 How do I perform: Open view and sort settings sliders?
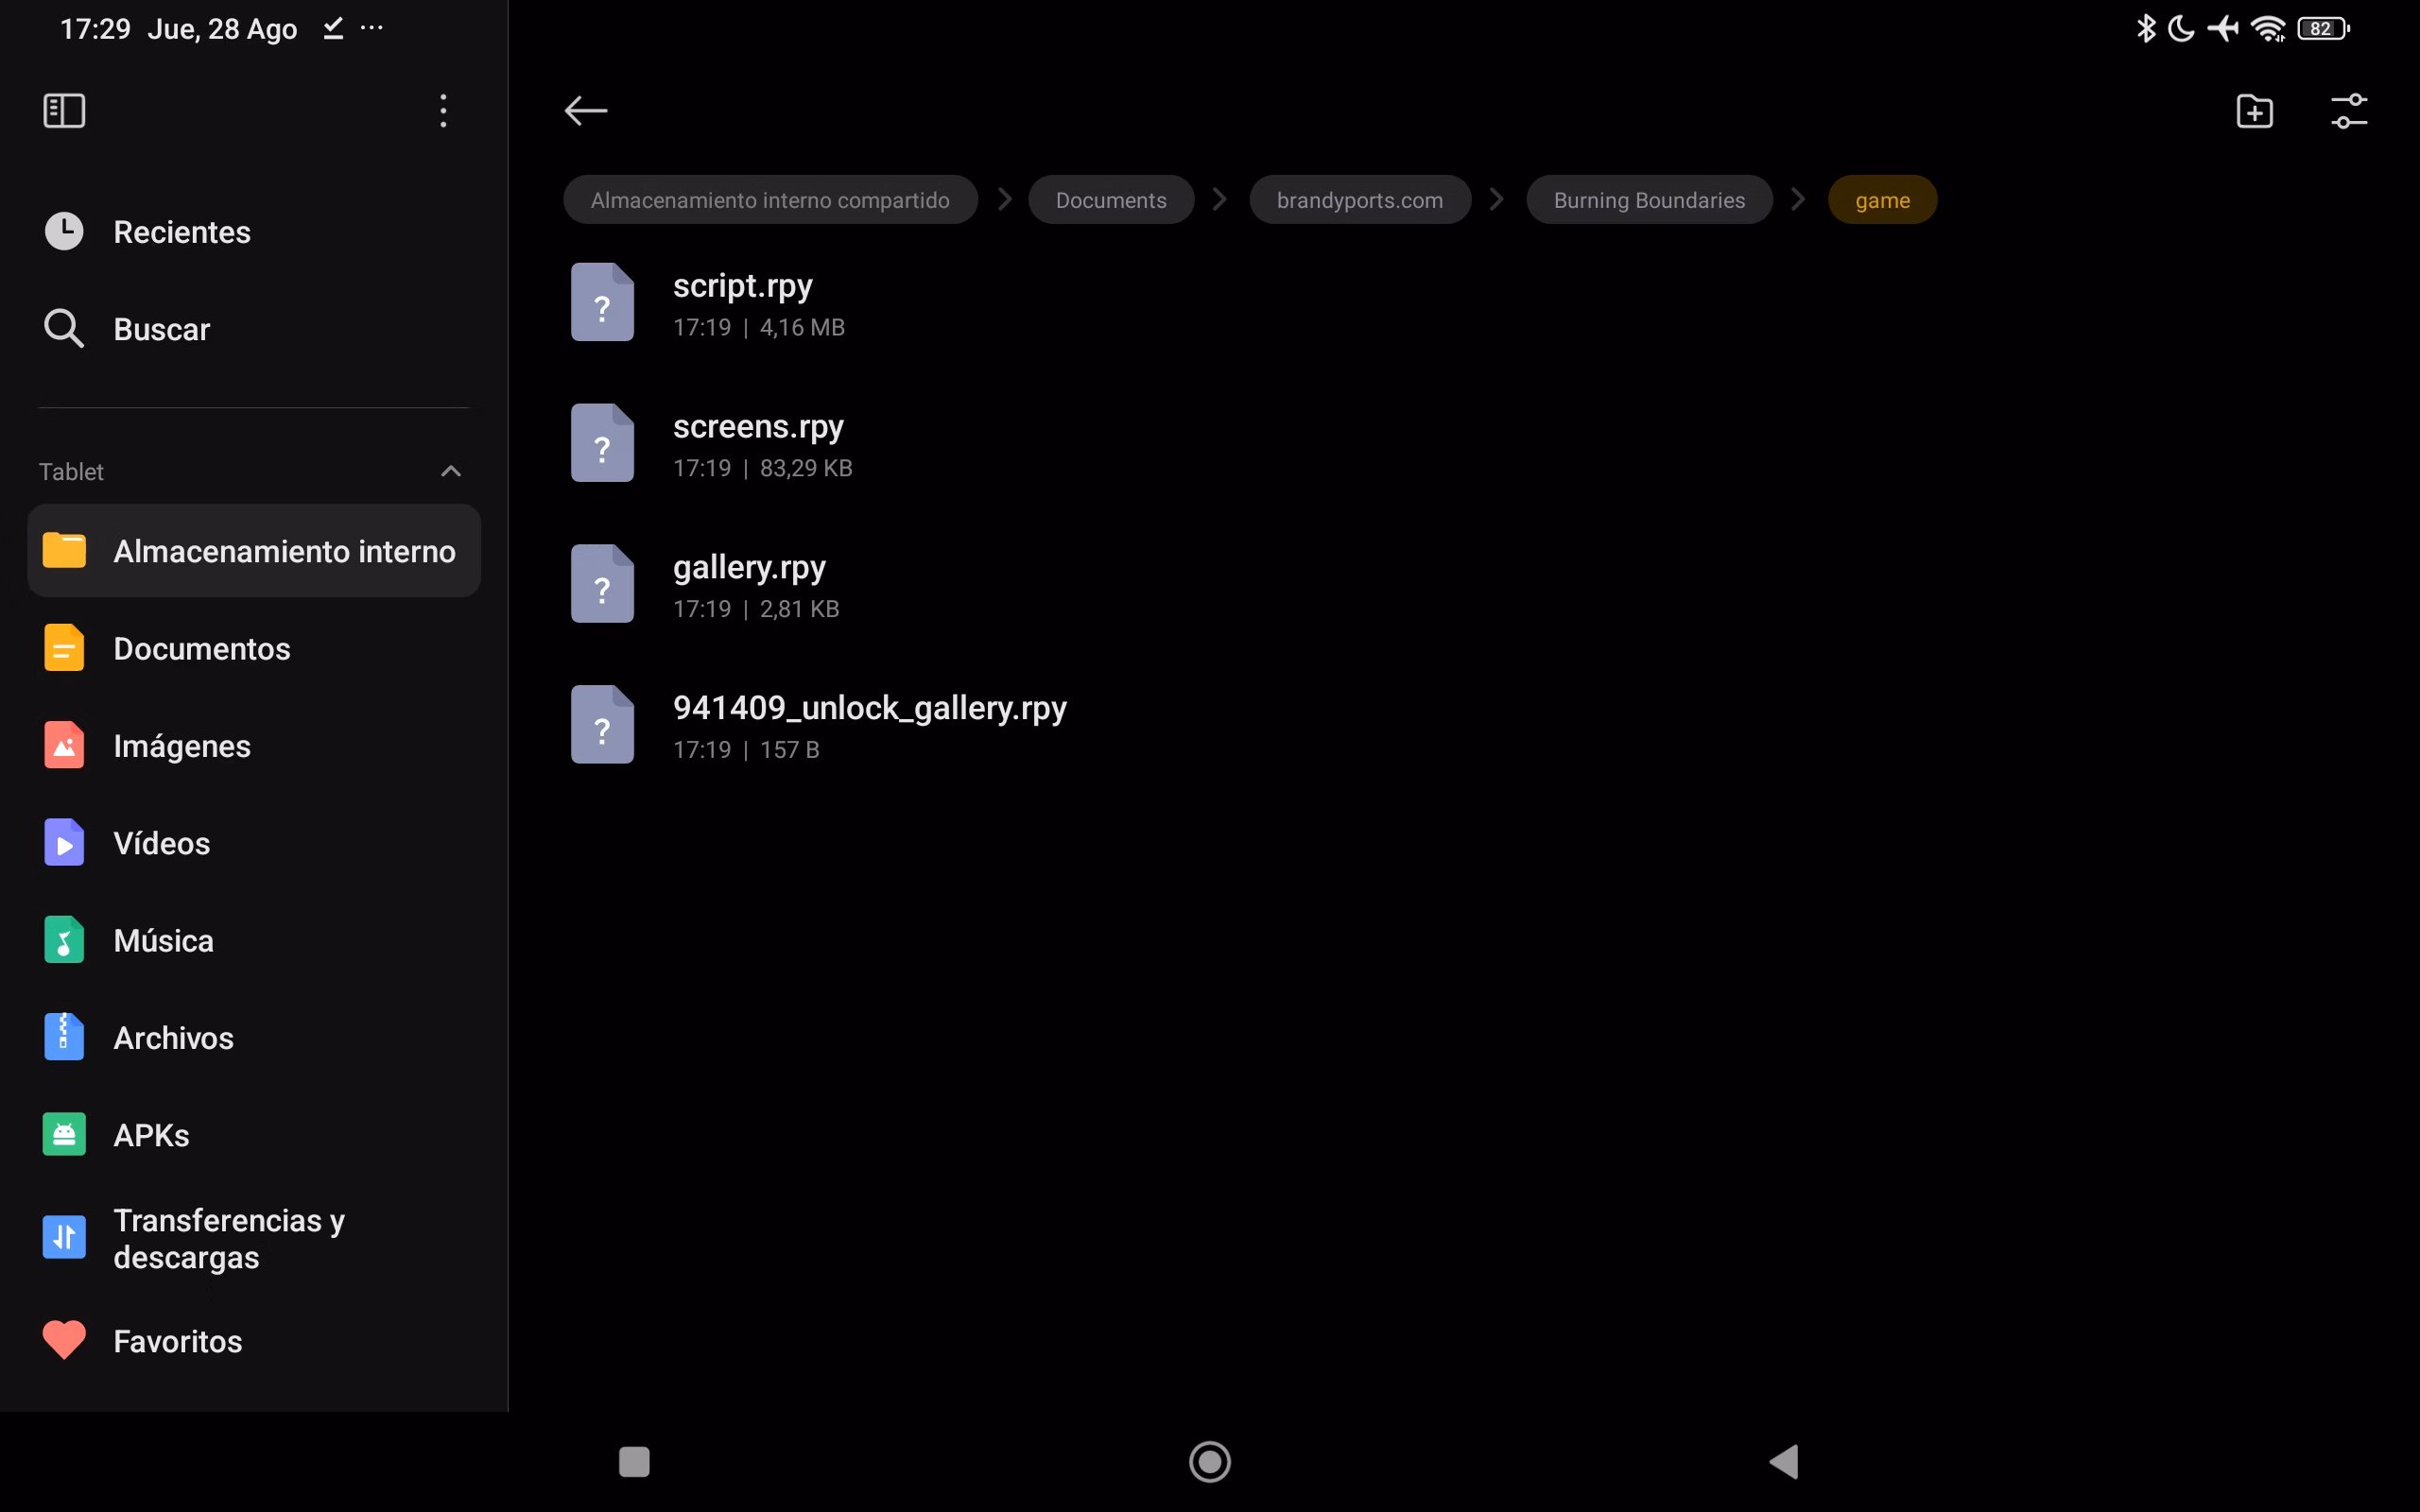coord(2348,111)
